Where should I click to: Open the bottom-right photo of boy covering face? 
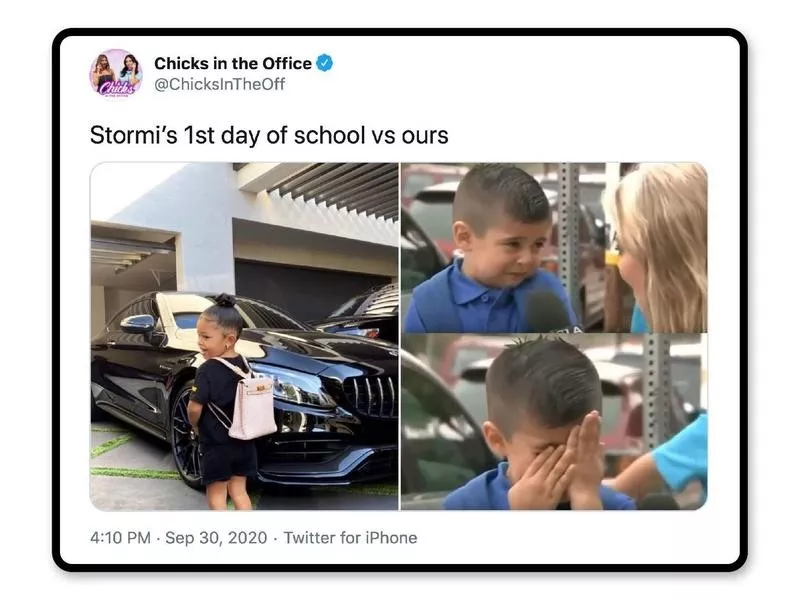tap(554, 422)
